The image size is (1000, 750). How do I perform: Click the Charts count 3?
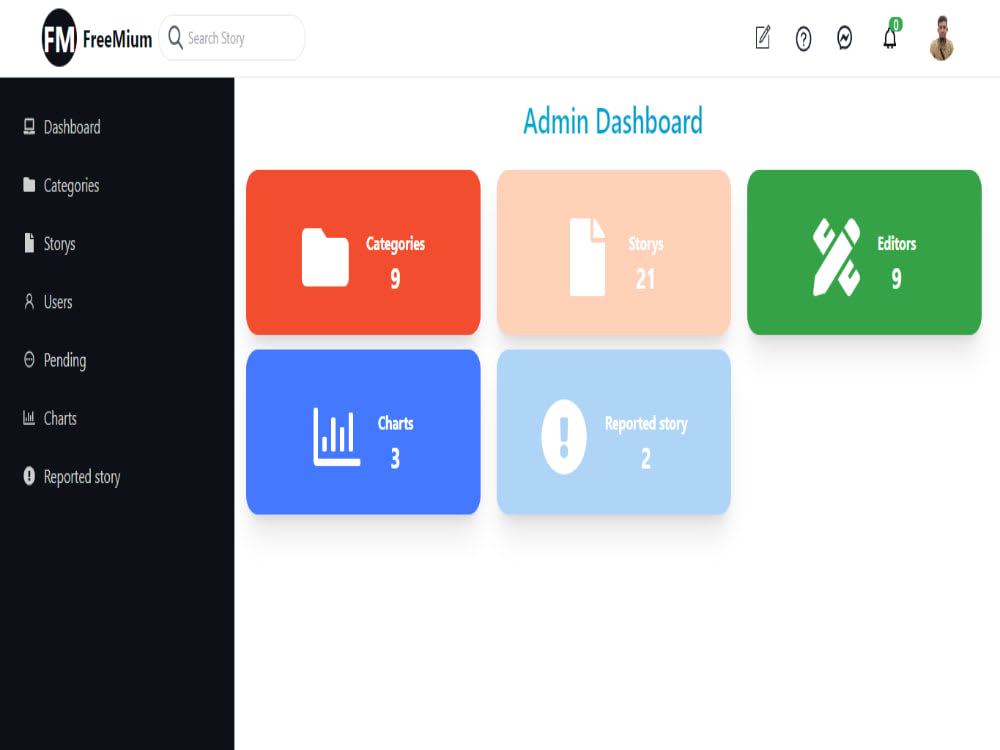point(395,459)
